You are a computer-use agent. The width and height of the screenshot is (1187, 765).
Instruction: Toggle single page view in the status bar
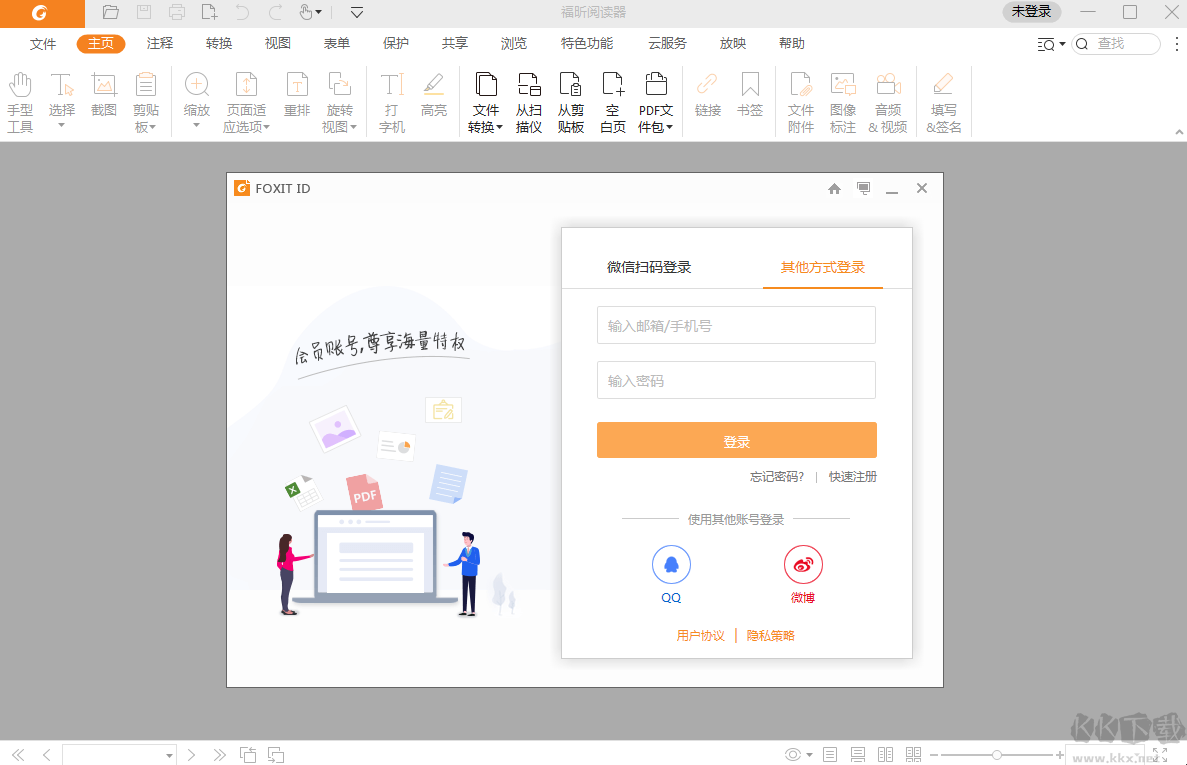829,755
